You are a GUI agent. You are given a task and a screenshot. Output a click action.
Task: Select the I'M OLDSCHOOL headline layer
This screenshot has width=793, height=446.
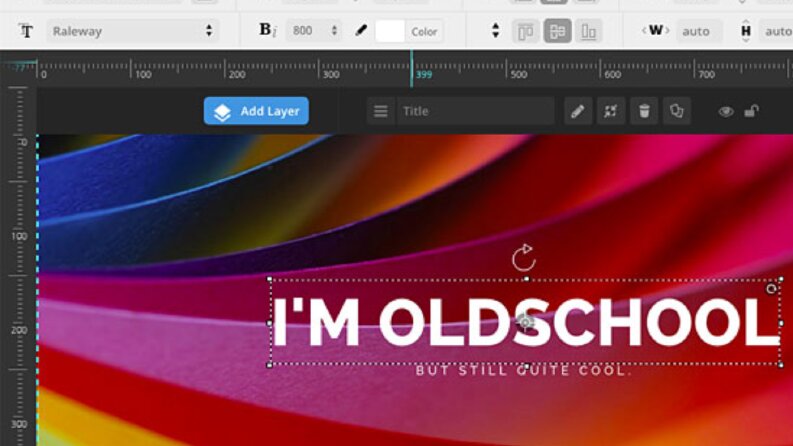(525, 322)
